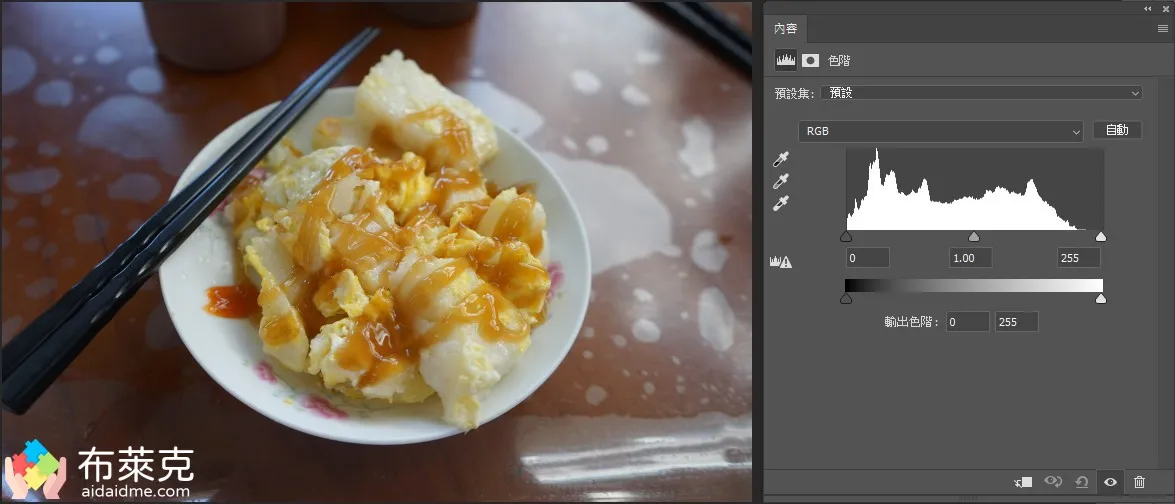Reset adjustment to defaults icon
The width and height of the screenshot is (1175, 504).
(x=1081, y=482)
